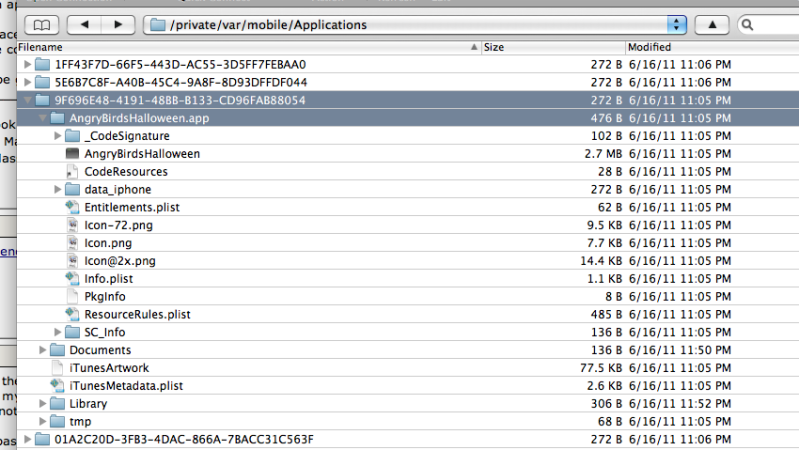Viewport: 799px width, 450px height.
Task: Expand folder 01A2C20D-3FB3-4DAC disclosure triangle
Action: pyautogui.click(x=28, y=439)
